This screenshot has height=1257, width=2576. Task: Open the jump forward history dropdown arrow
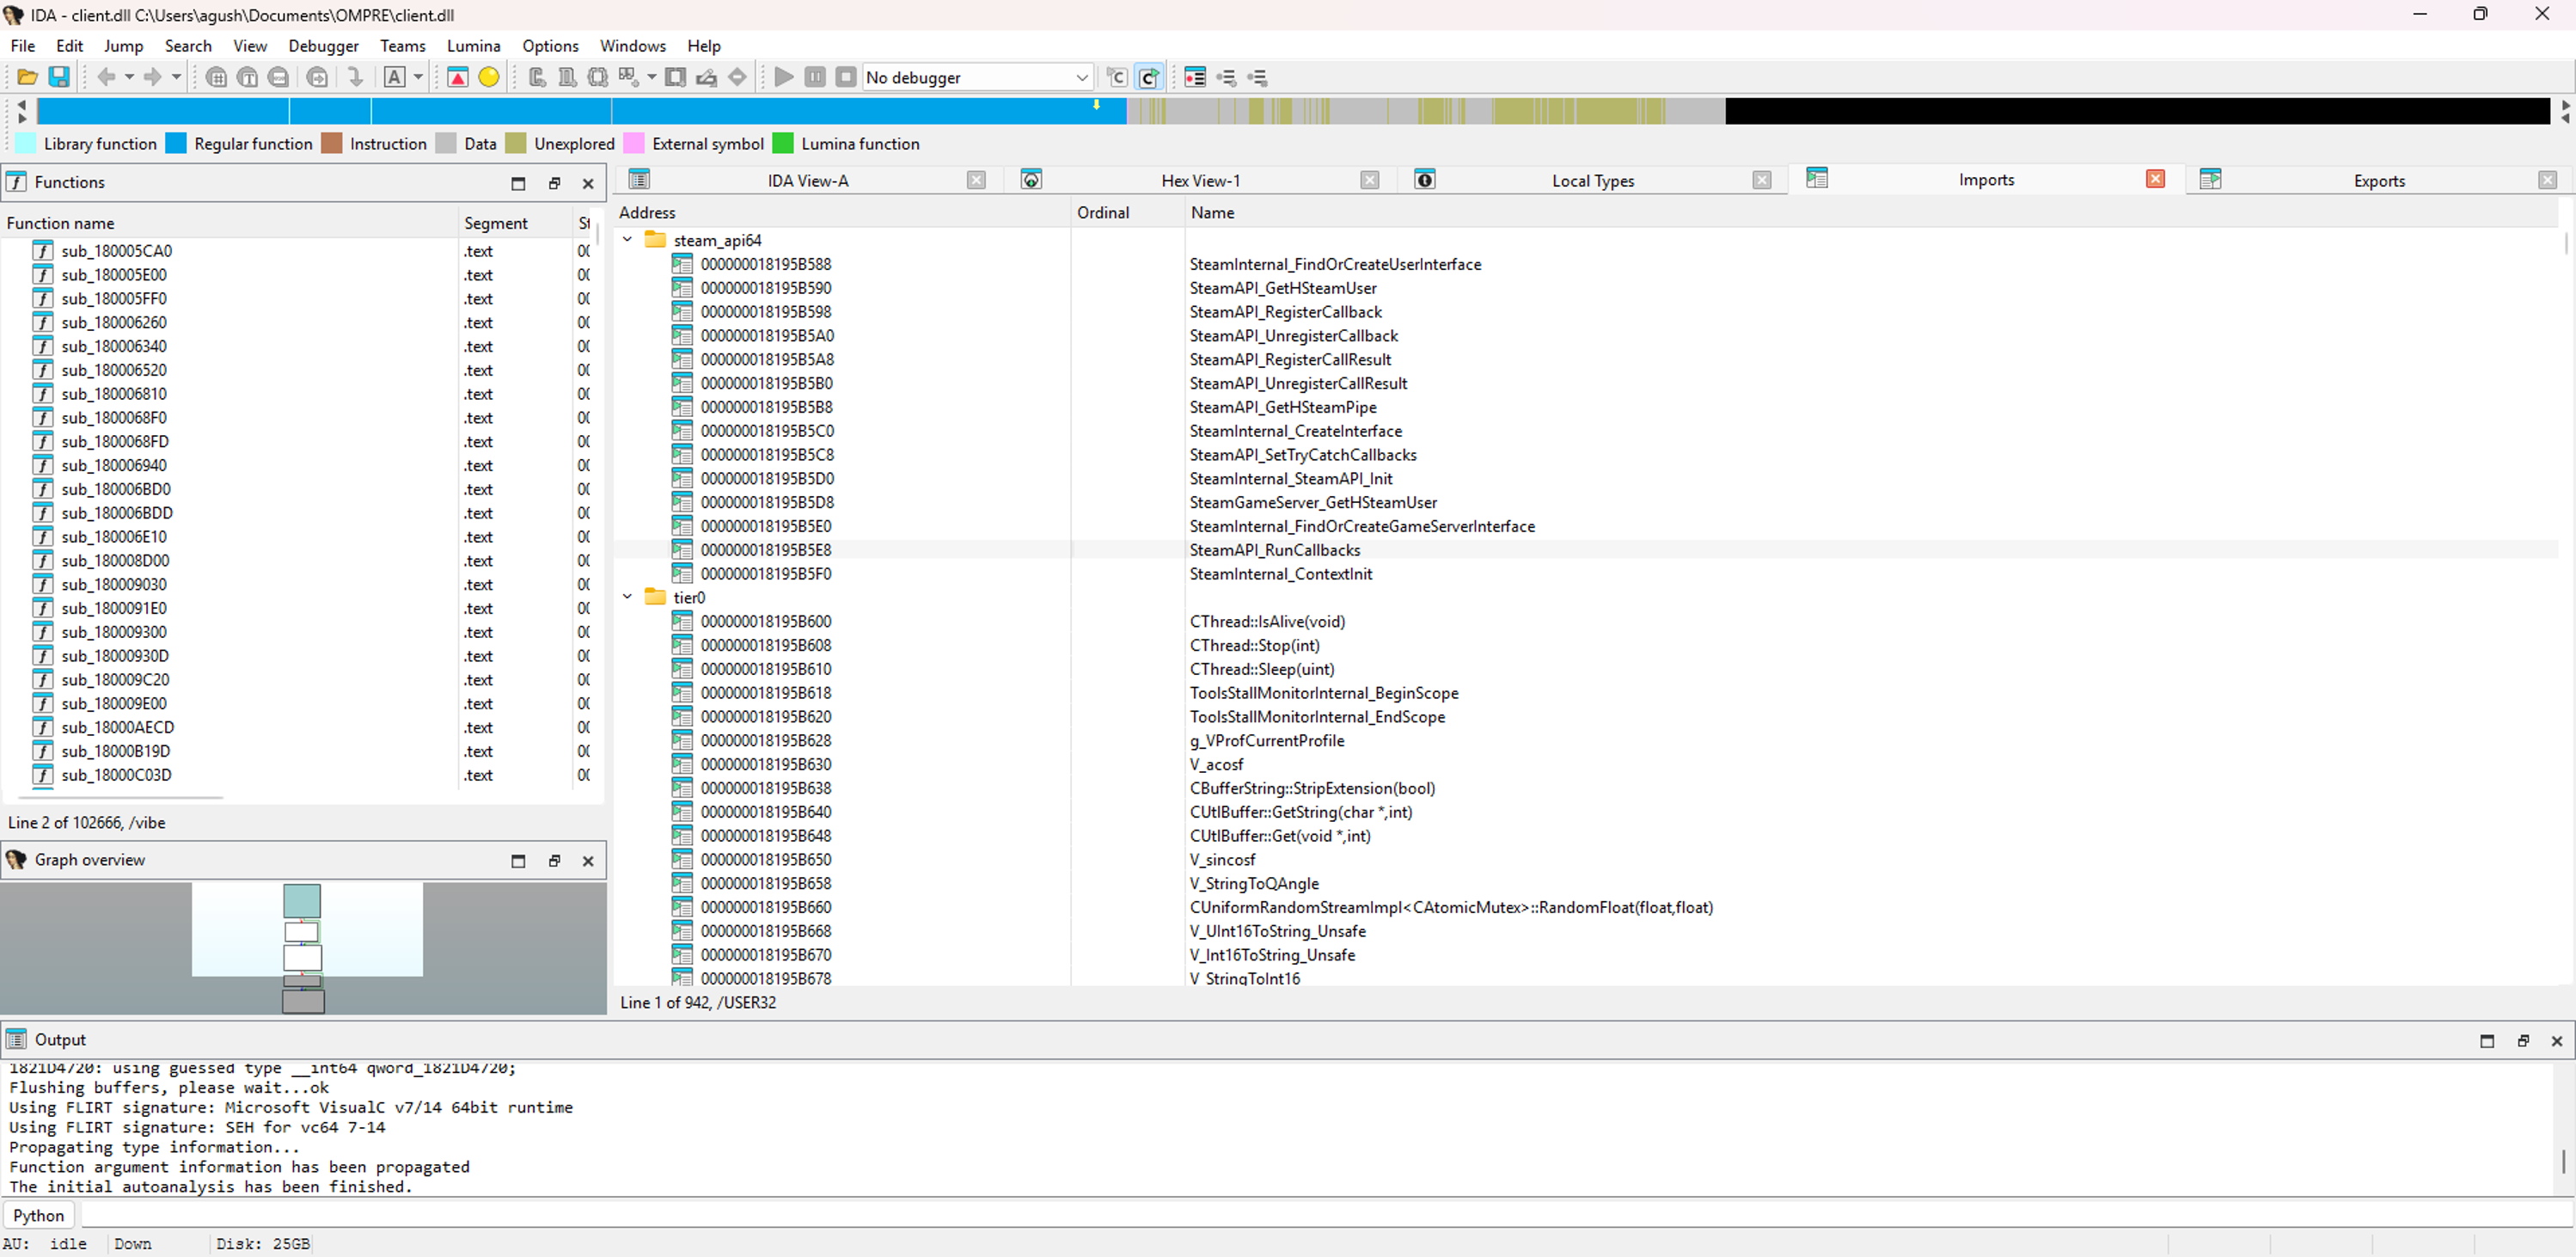[x=176, y=77]
